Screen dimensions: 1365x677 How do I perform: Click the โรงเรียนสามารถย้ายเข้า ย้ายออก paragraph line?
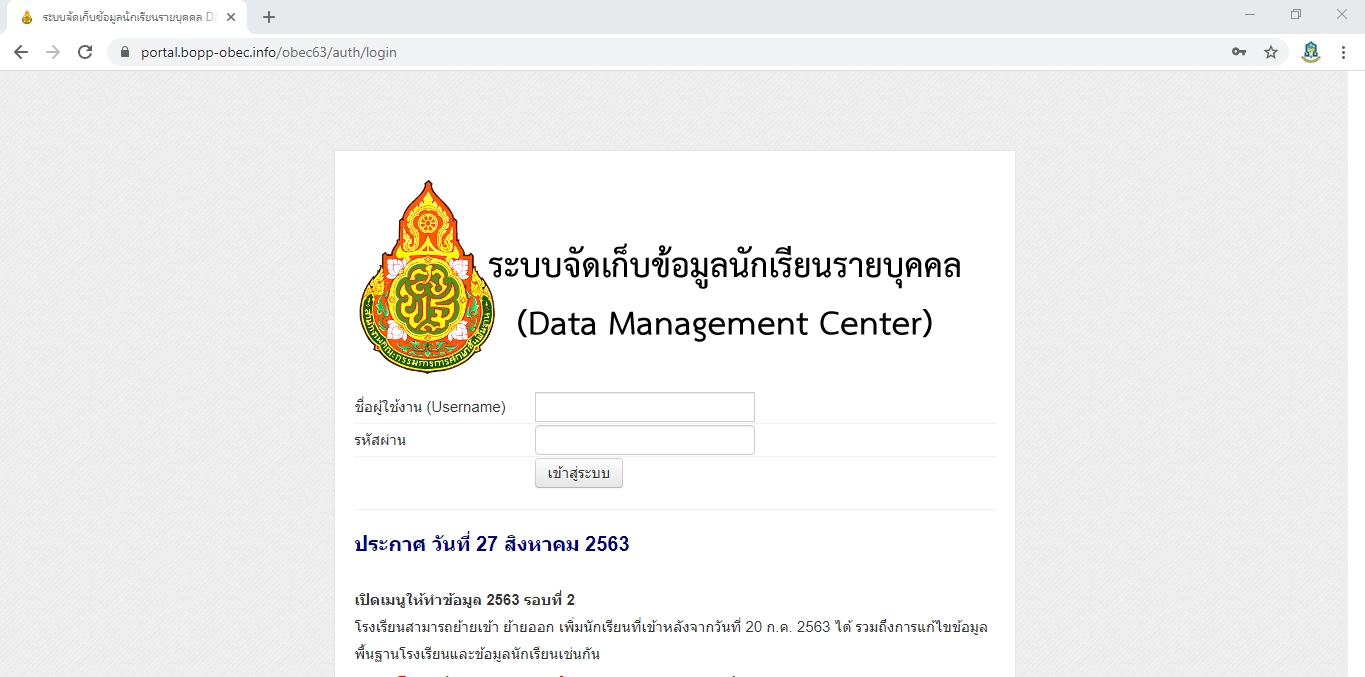click(x=672, y=627)
